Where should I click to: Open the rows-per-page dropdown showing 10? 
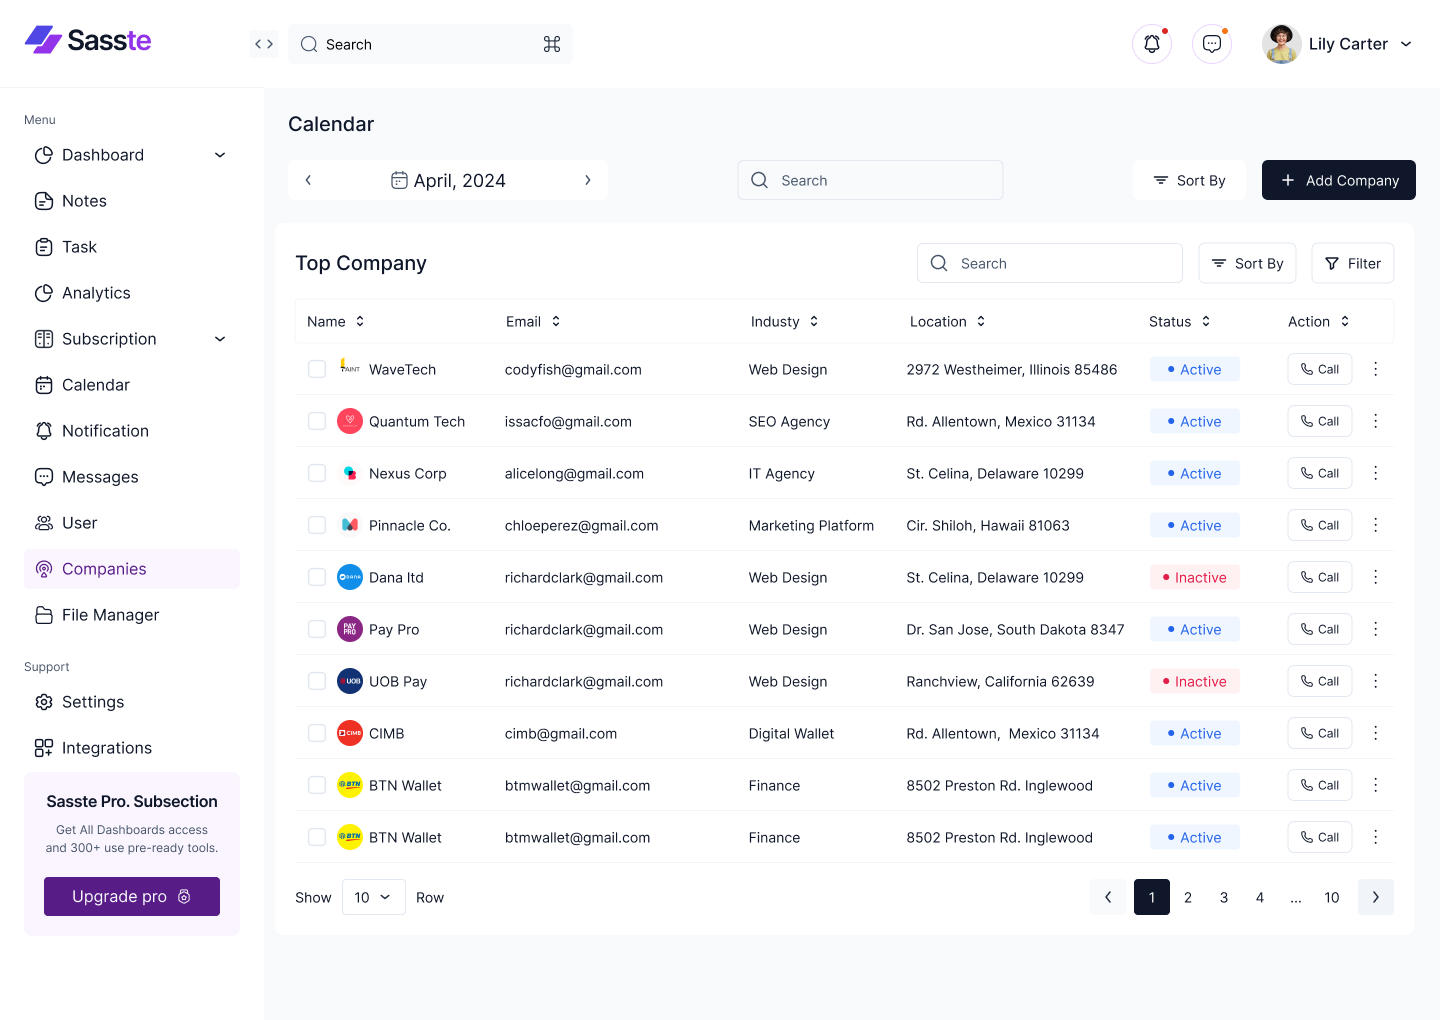[373, 897]
